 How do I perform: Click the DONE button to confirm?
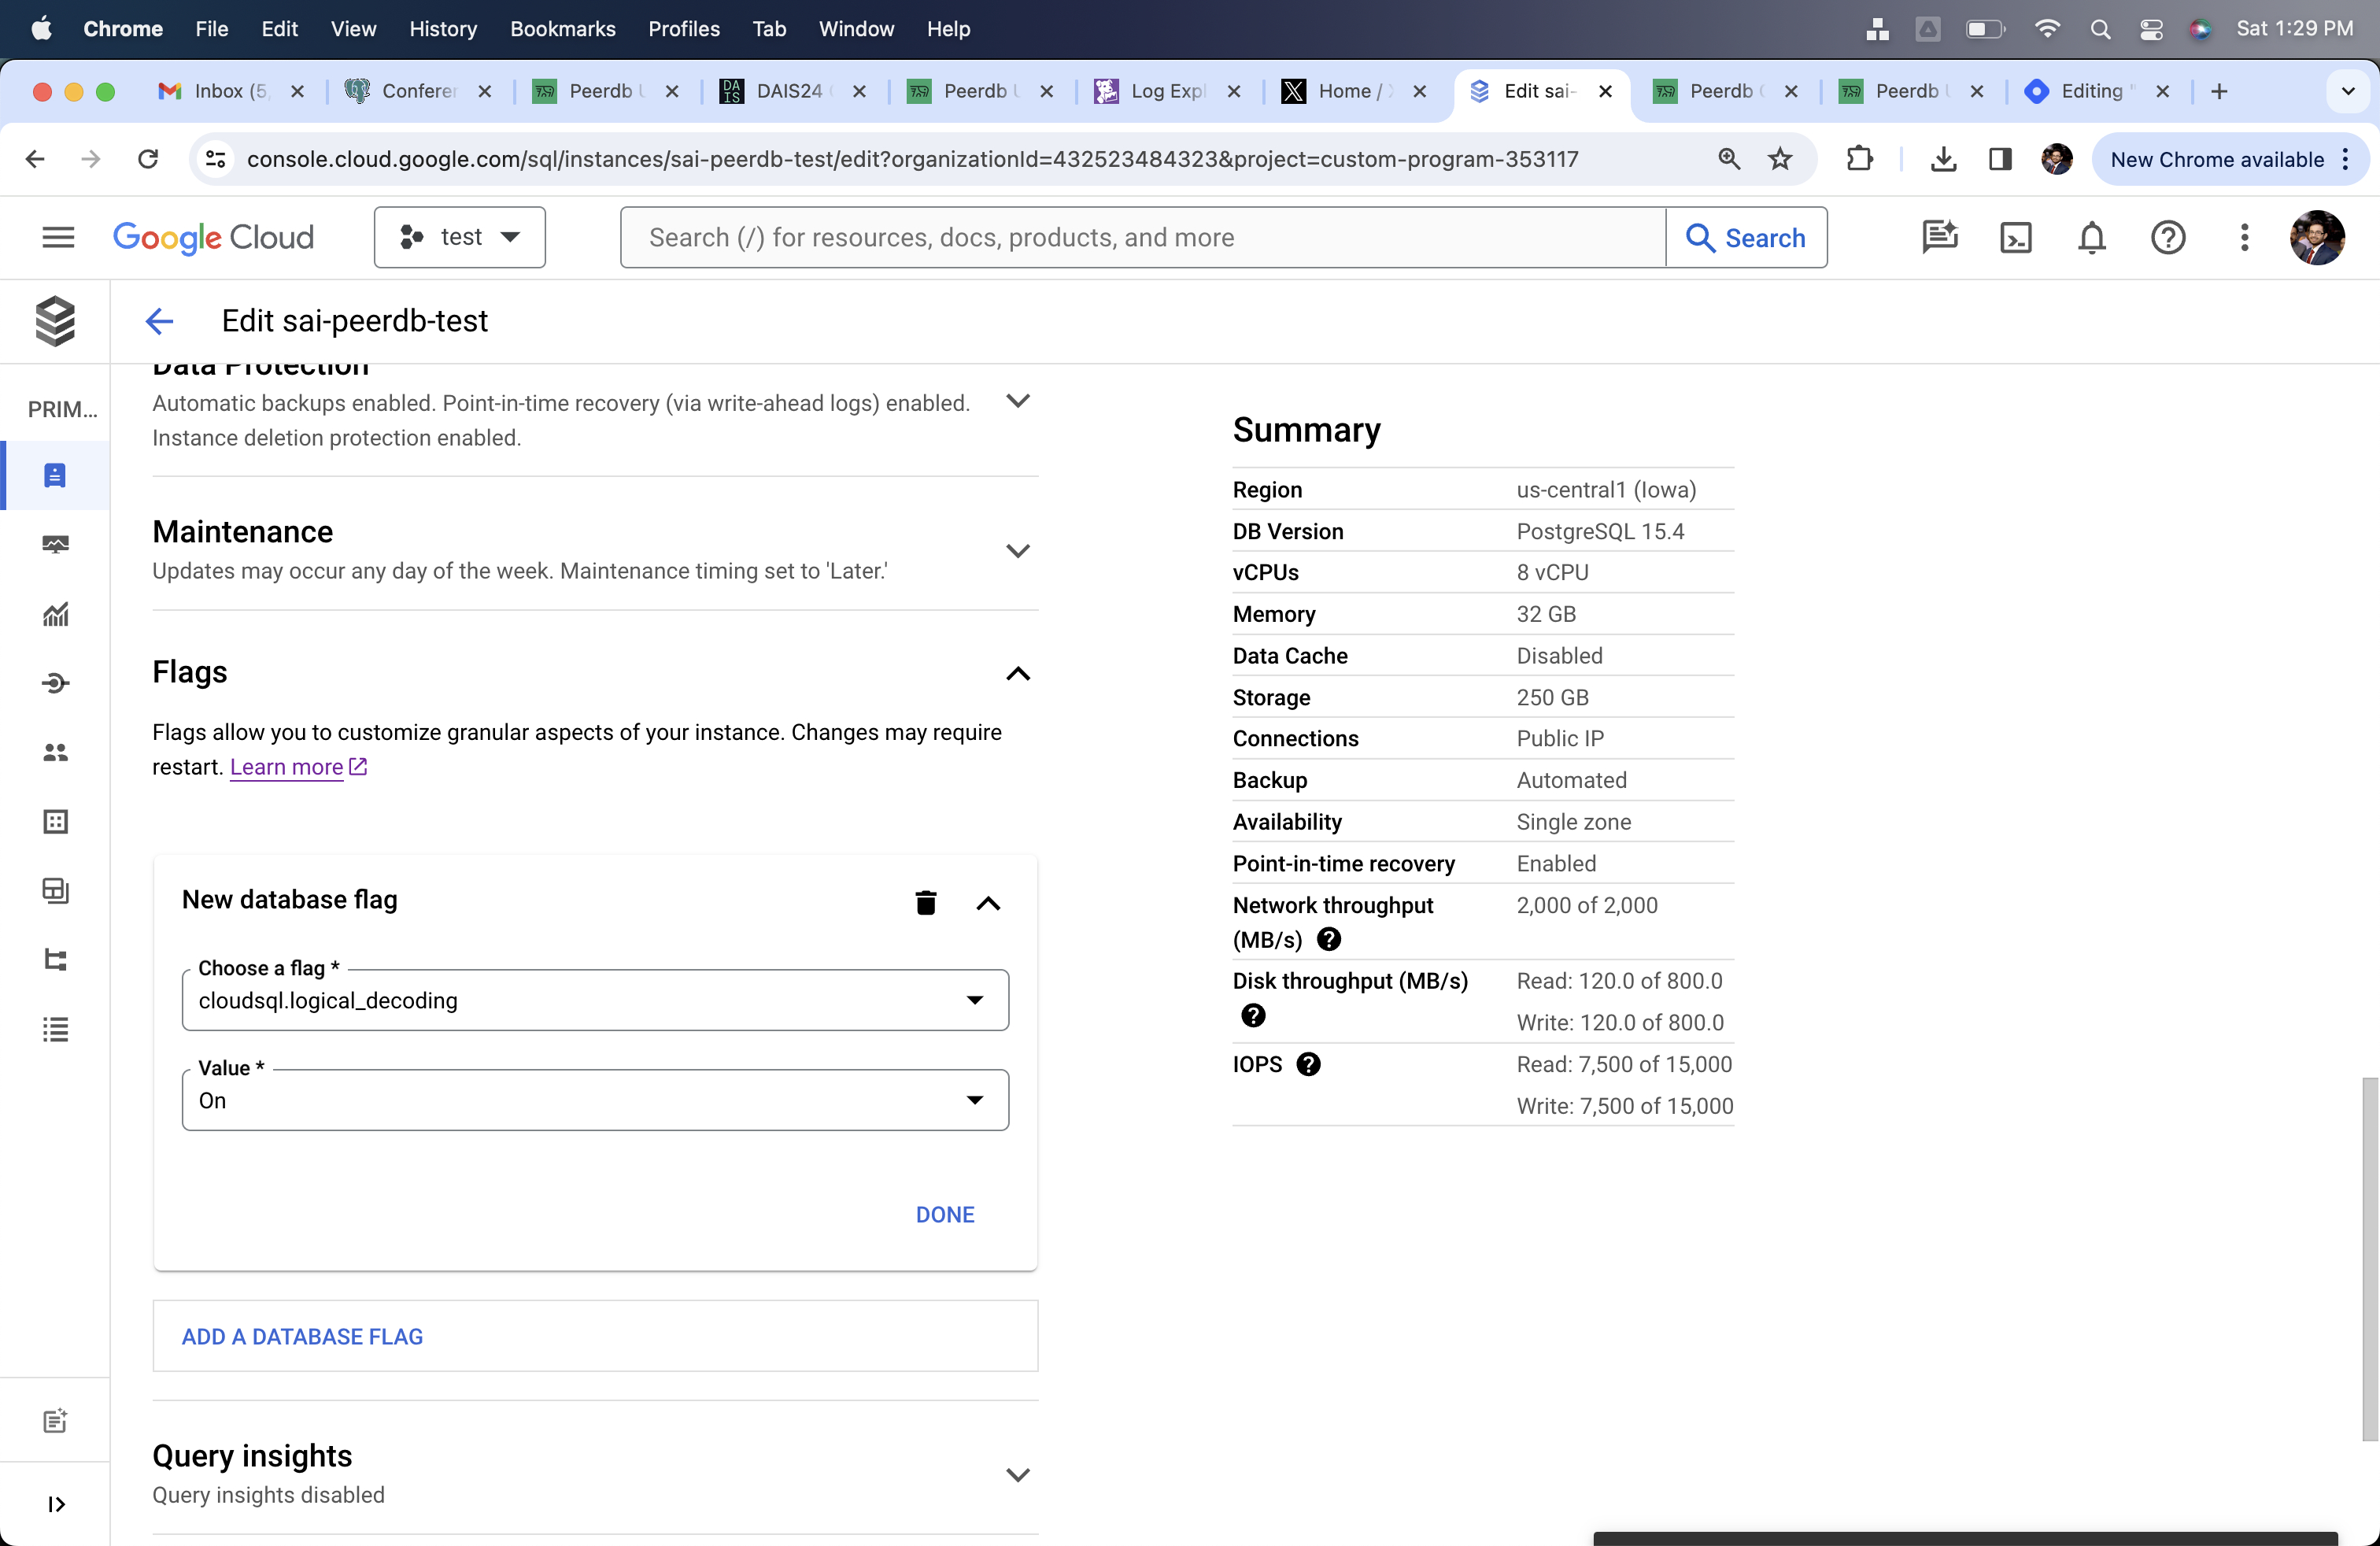point(945,1213)
